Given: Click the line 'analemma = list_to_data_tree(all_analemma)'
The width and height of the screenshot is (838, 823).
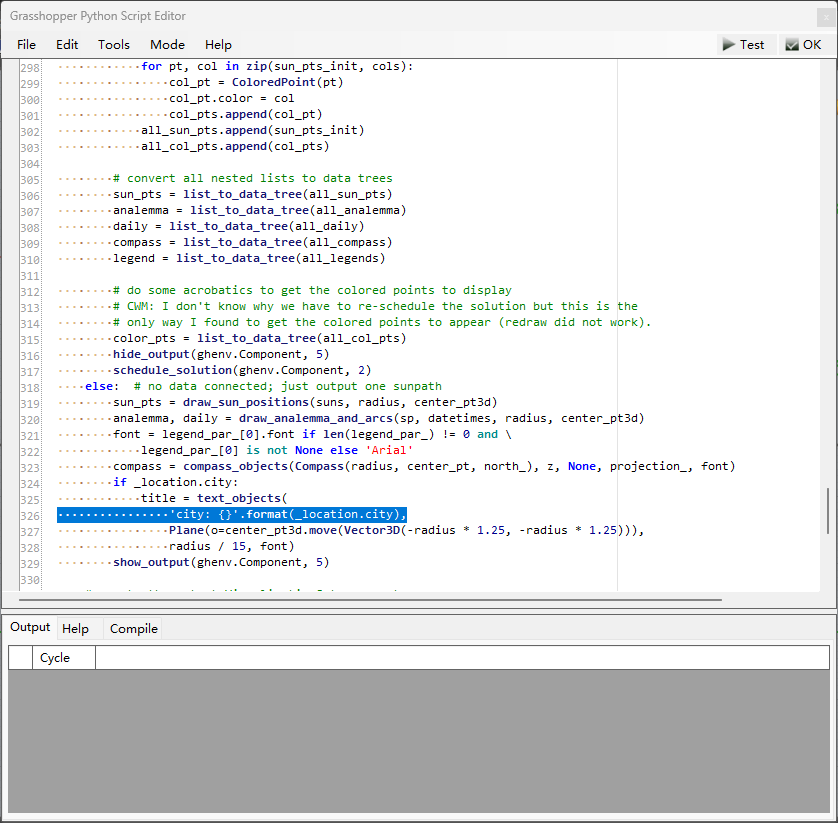Looking at the screenshot, I should (x=260, y=211).
